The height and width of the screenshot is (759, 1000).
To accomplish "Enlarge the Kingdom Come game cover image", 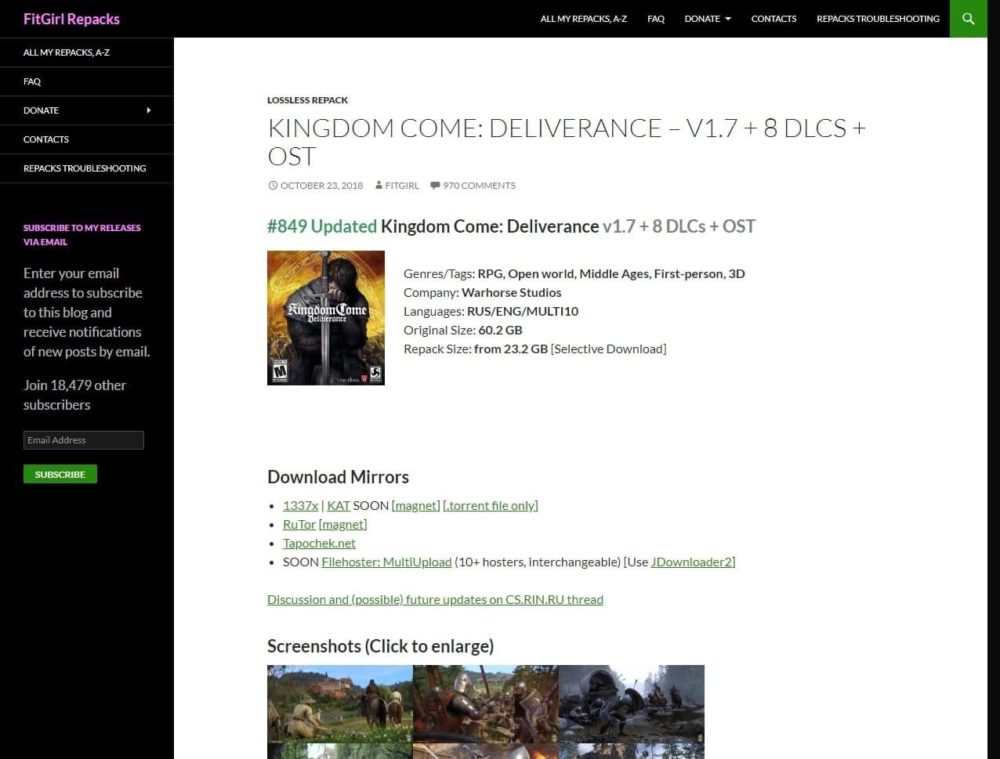I will [x=326, y=318].
